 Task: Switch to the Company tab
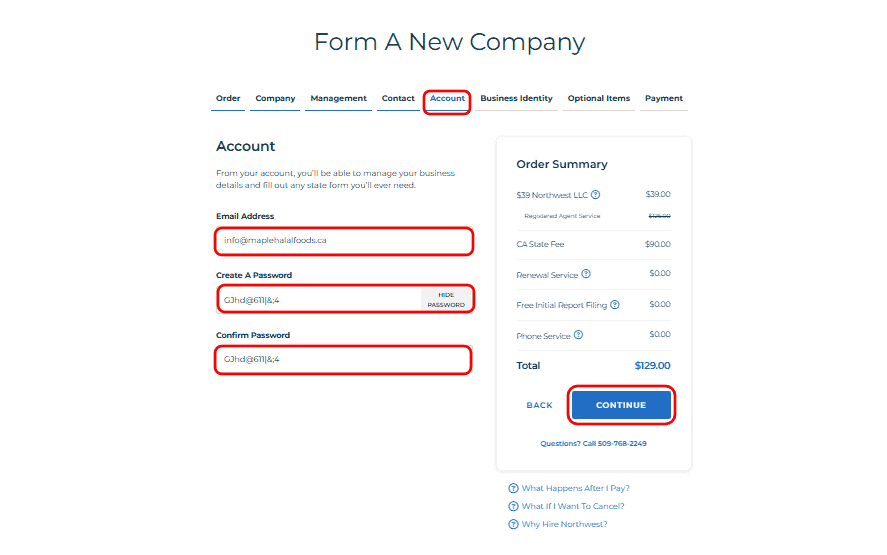pyautogui.click(x=275, y=98)
